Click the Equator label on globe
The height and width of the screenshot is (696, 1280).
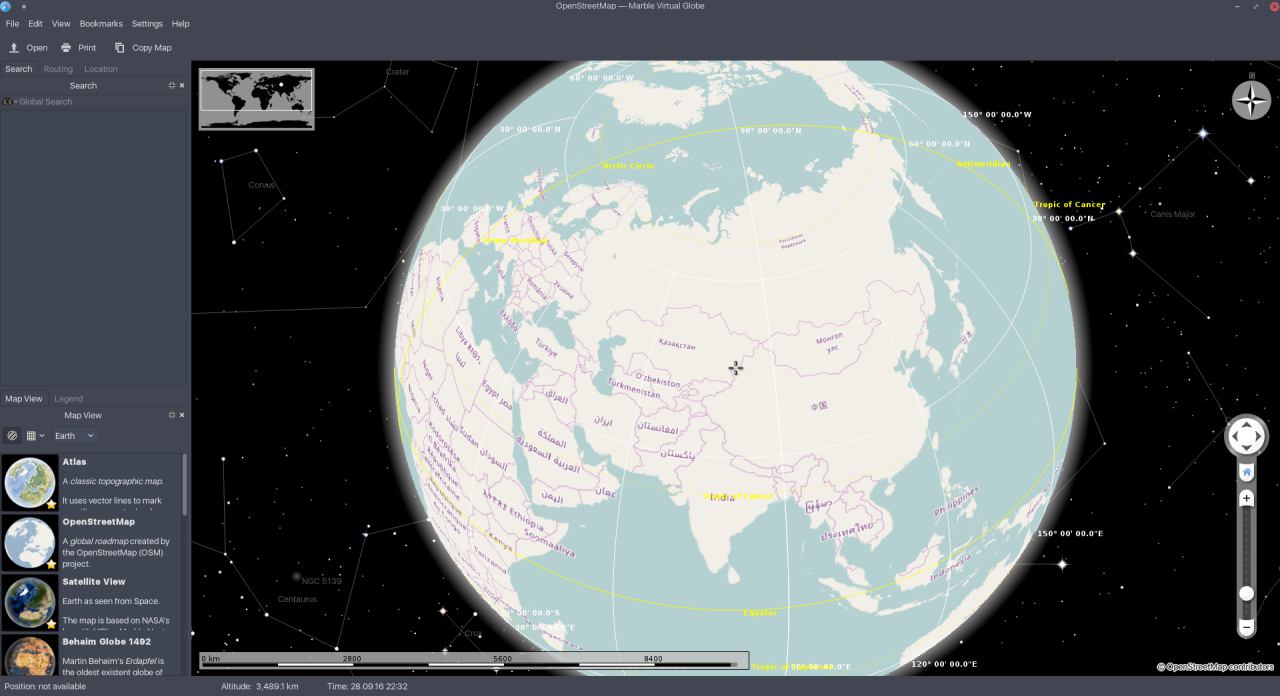(x=760, y=612)
